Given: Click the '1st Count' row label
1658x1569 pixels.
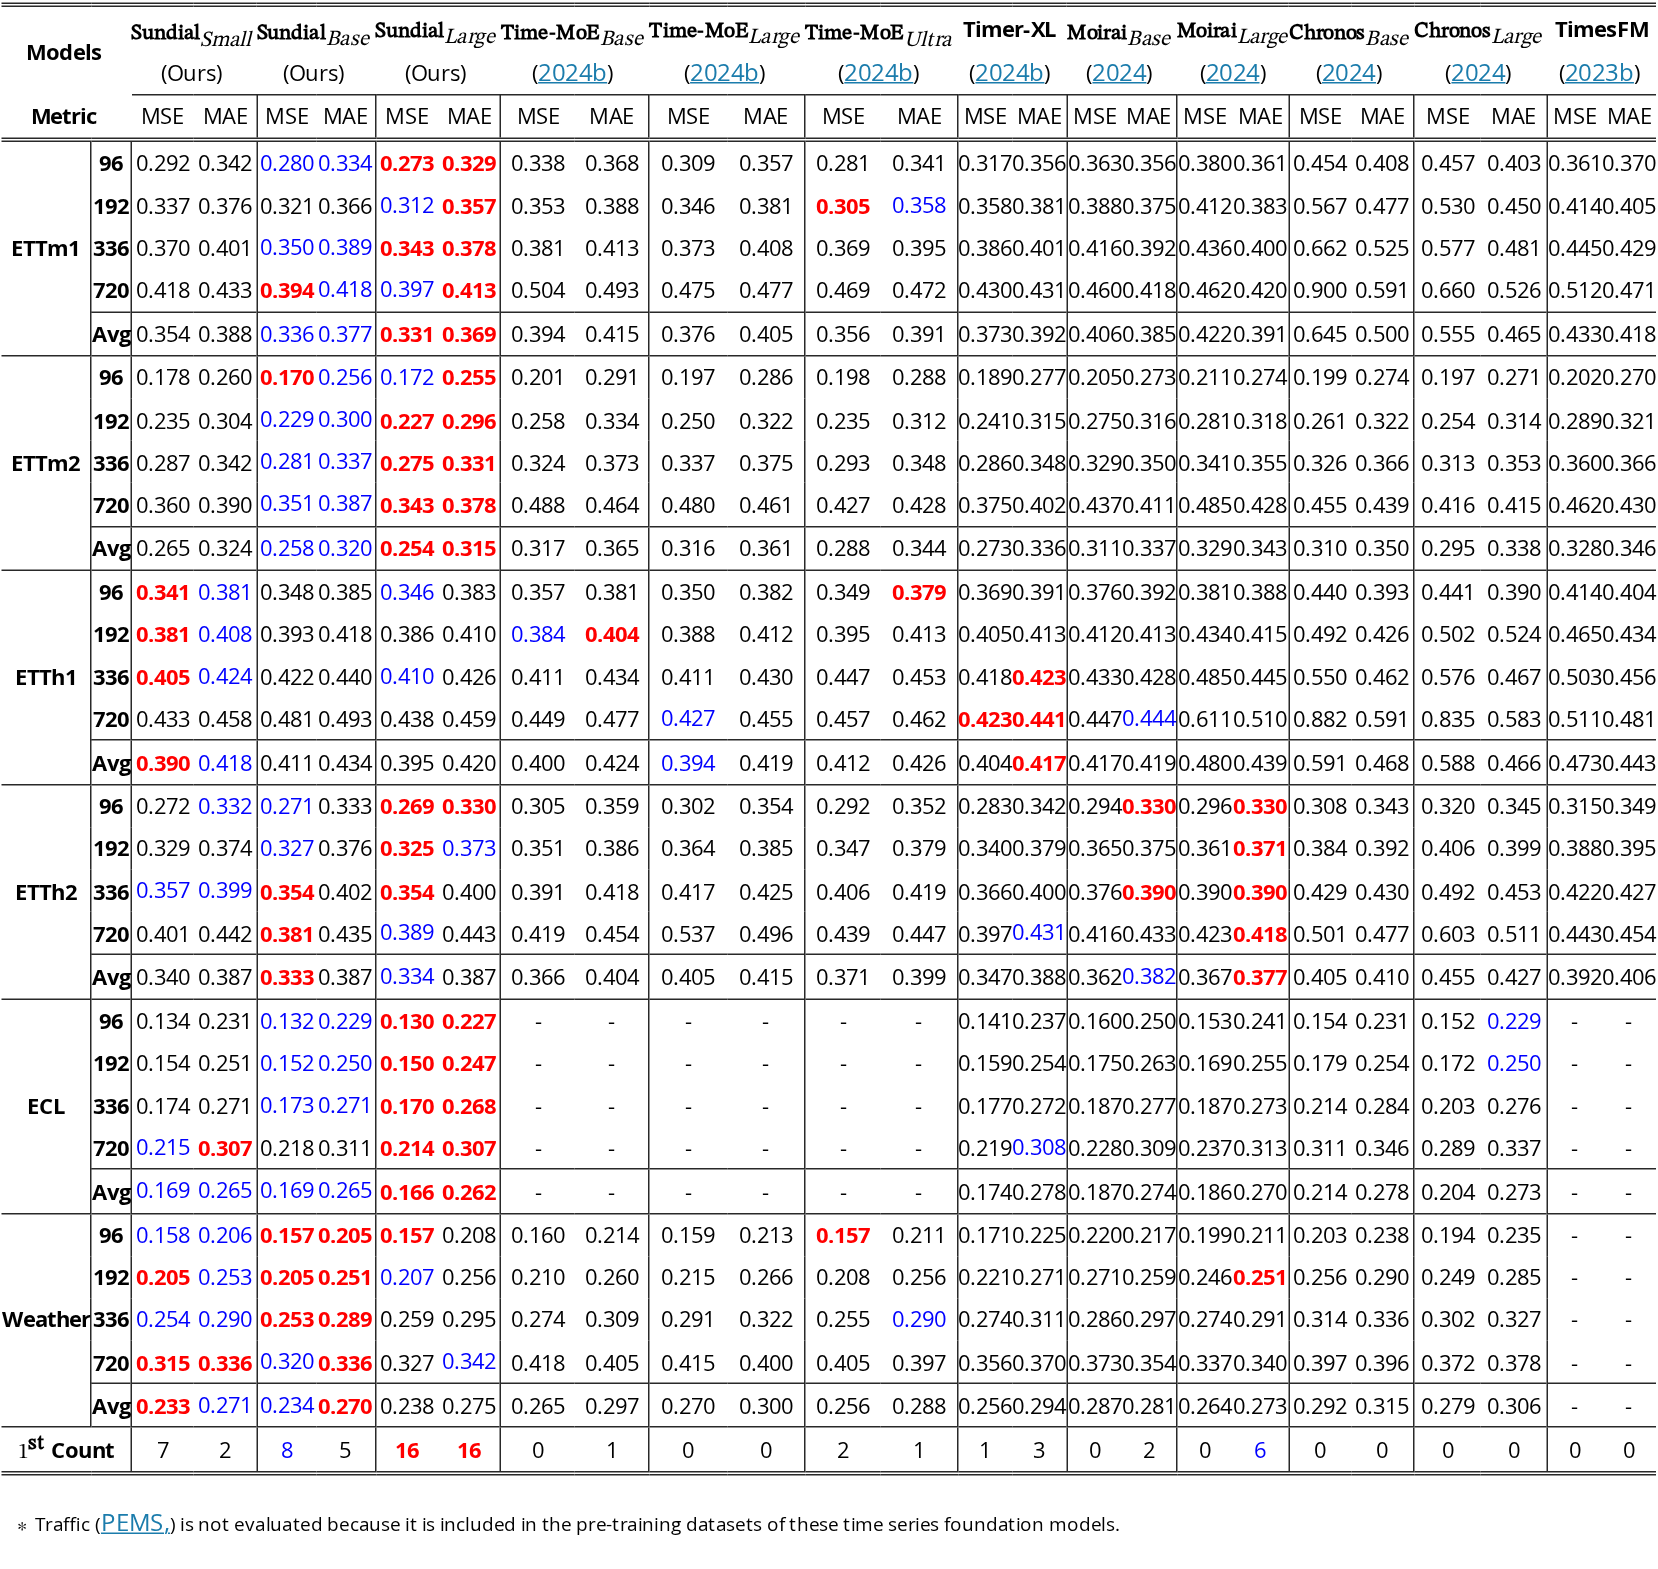Looking at the screenshot, I should click(66, 1449).
